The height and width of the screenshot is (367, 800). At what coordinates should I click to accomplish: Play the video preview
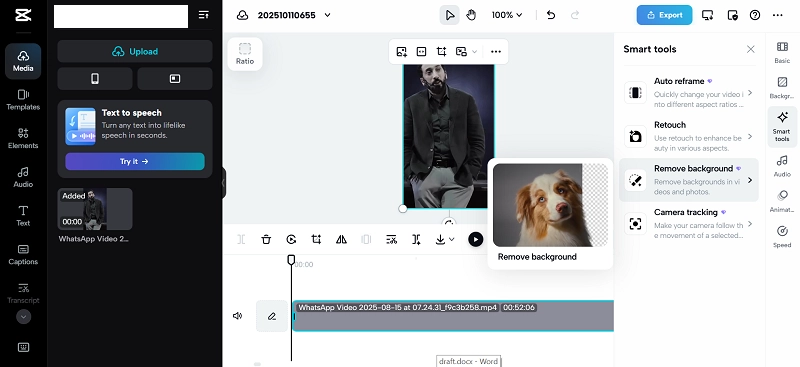tap(476, 239)
